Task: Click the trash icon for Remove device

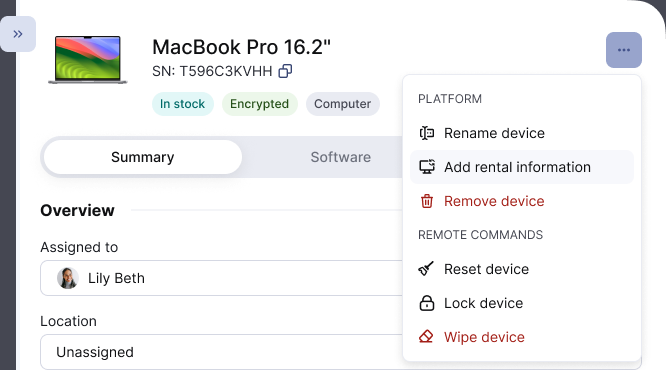Action: click(x=426, y=201)
